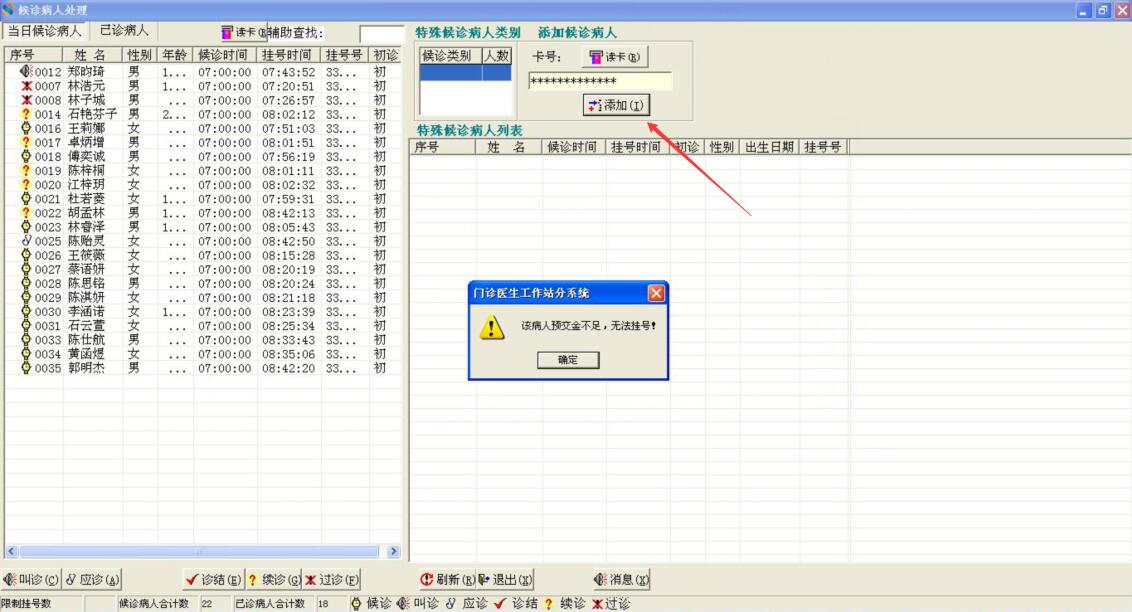
Task: Select patient name 郭明杰
Action: pyautogui.click(x=86, y=368)
